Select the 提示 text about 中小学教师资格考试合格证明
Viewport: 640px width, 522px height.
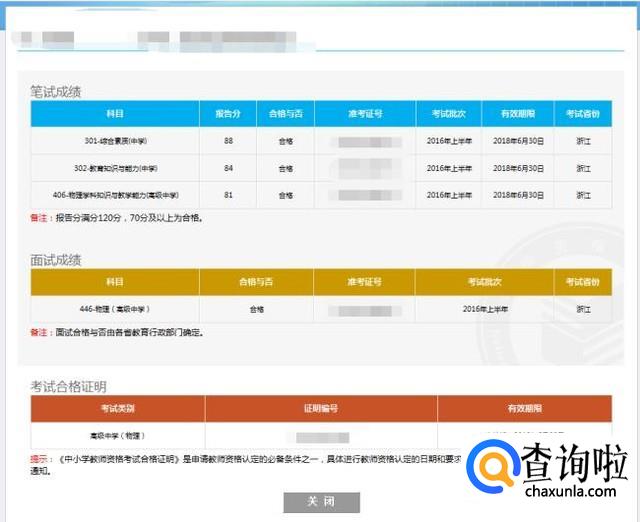coord(245,465)
